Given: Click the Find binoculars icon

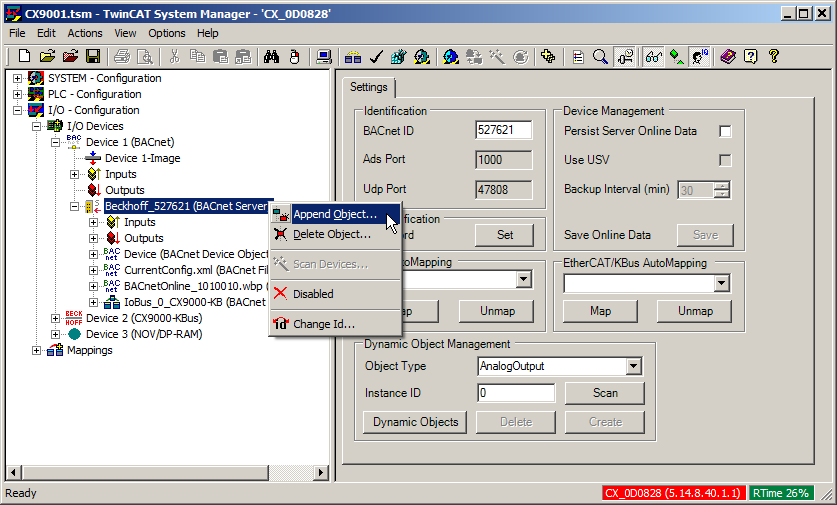Looking at the screenshot, I should [271, 56].
